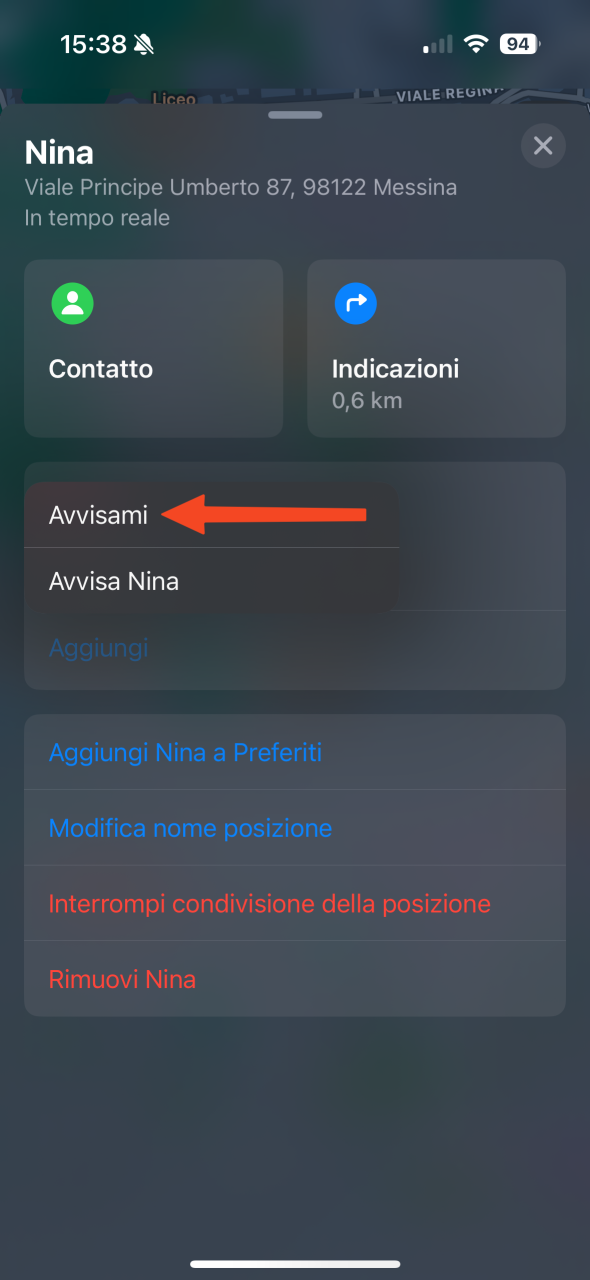Tap the sheet grabber handle
The image size is (590, 1280).
(x=295, y=115)
